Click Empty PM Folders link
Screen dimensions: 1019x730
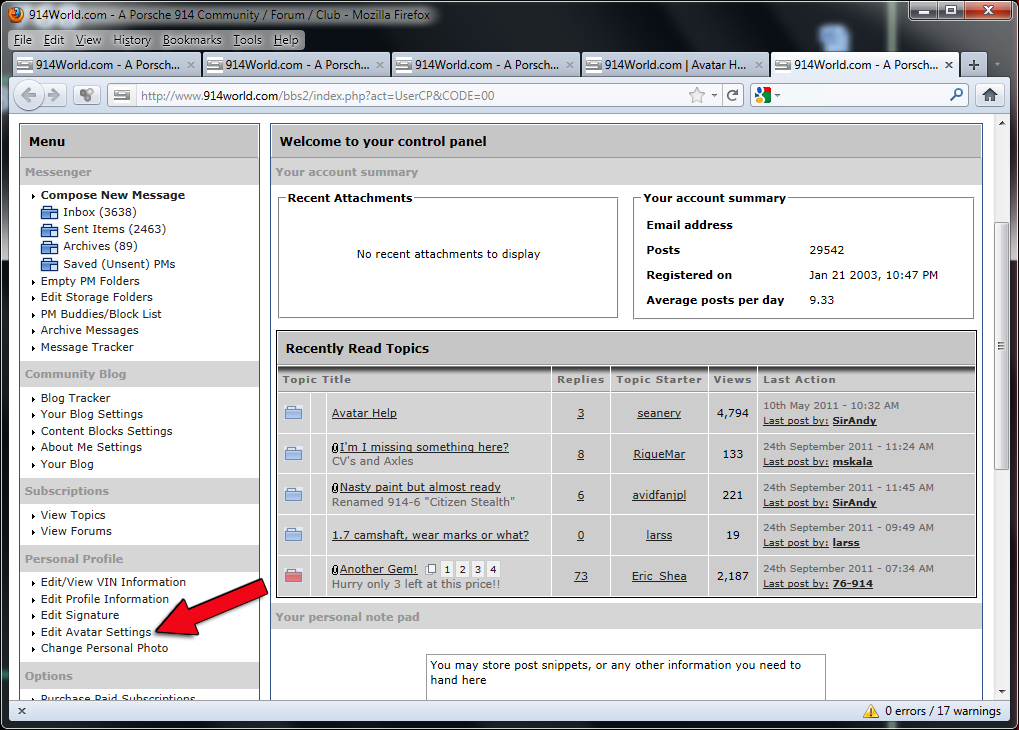[x=90, y=281]
